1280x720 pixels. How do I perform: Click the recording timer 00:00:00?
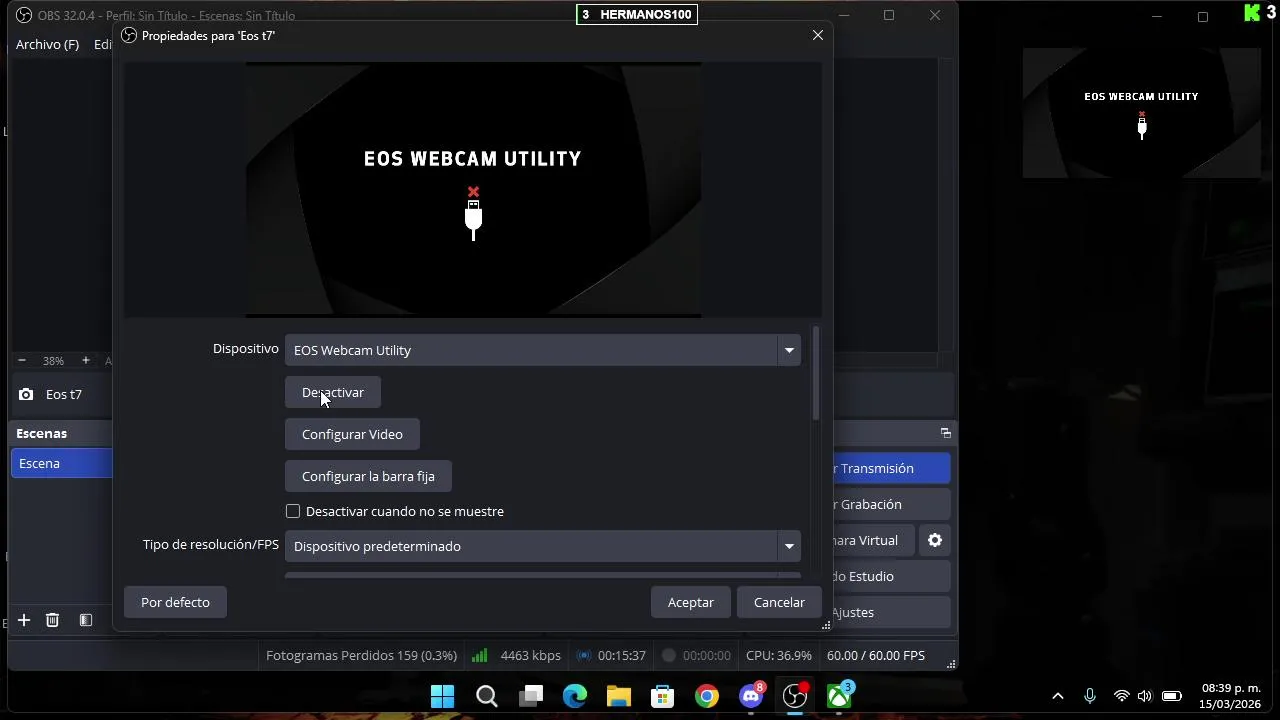tap(706, 656)
